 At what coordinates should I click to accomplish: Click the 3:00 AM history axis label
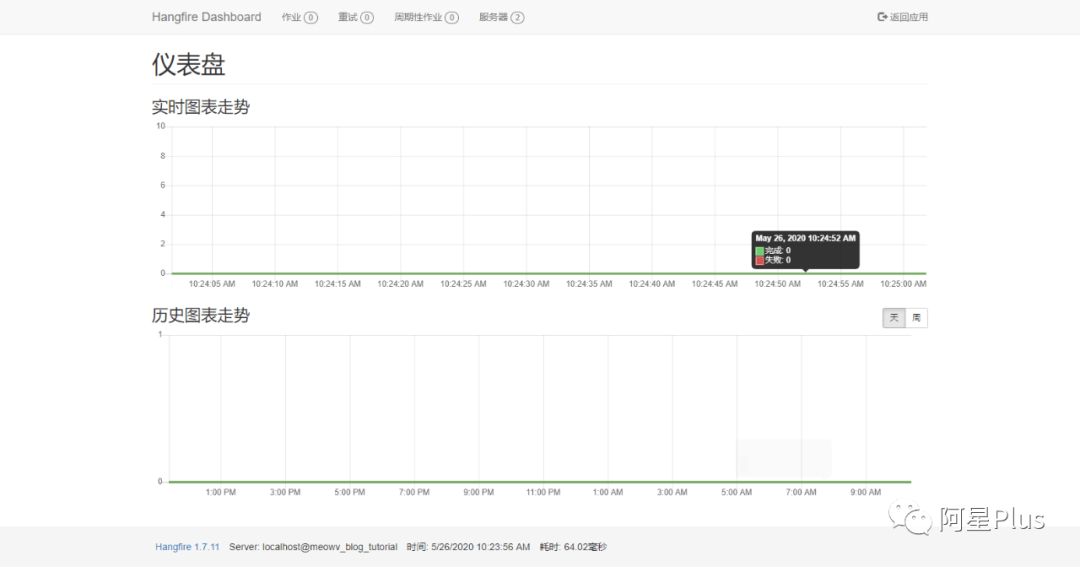[672, 493]
